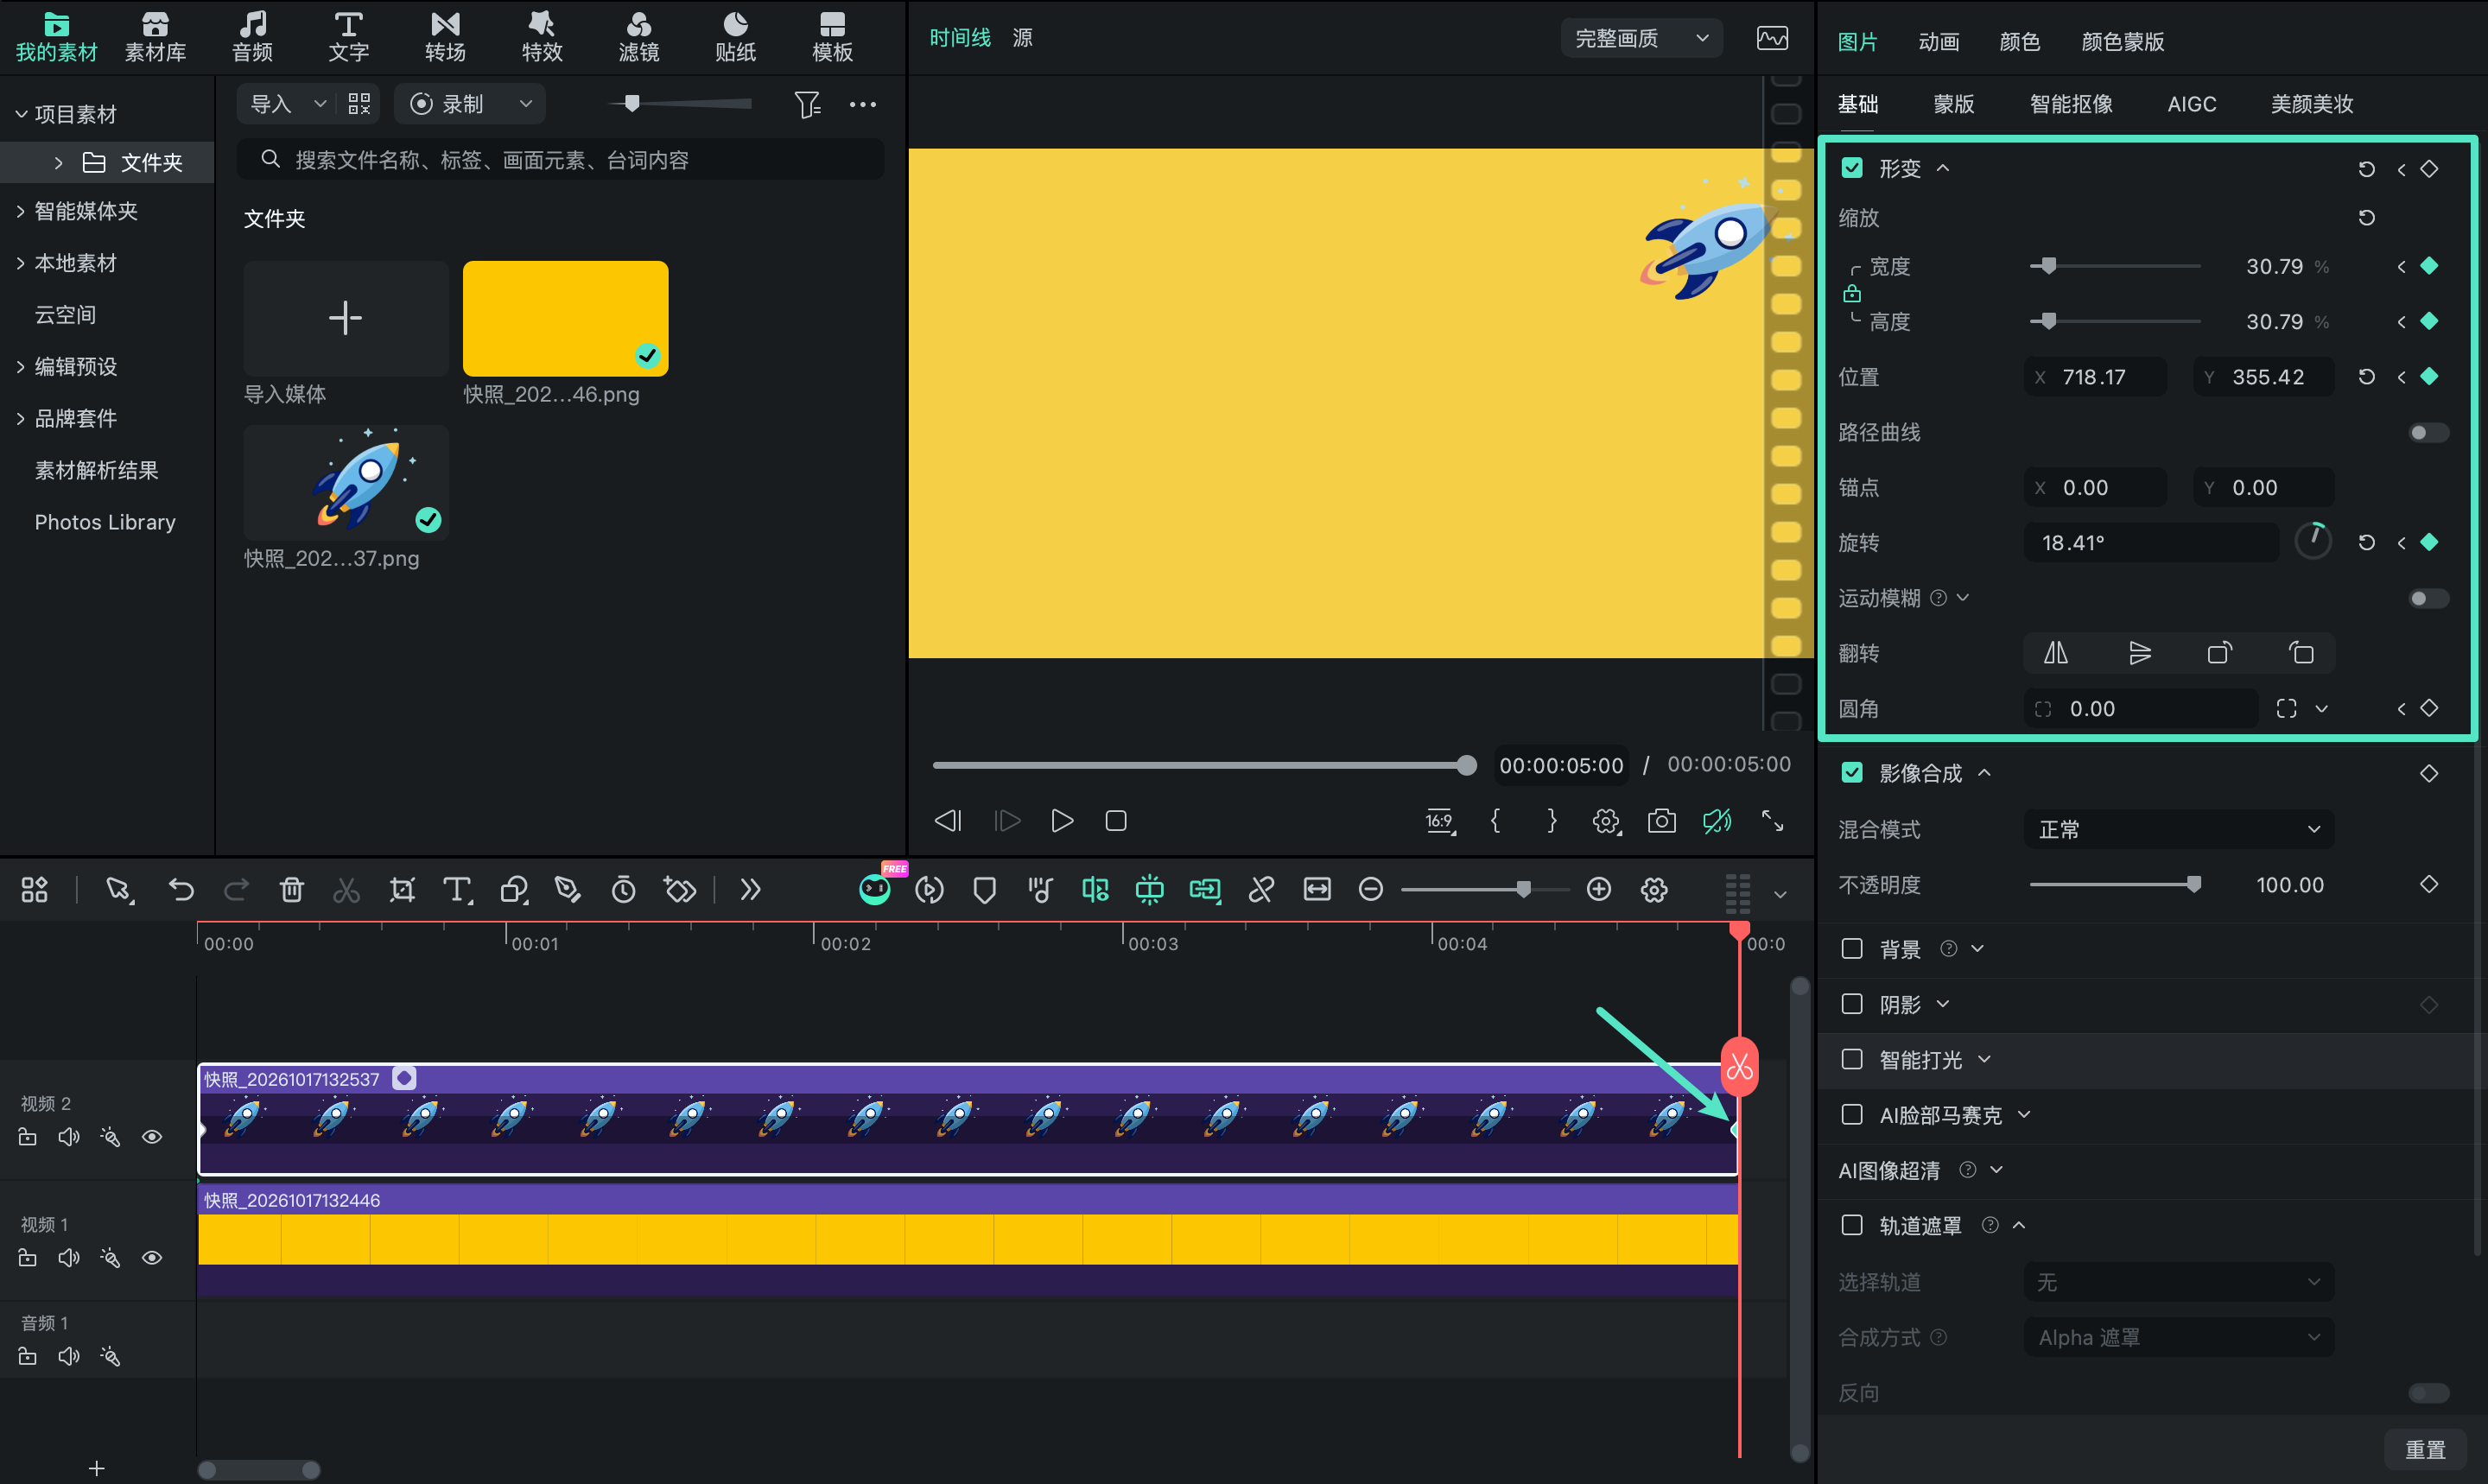The image size is (2488, 1484).
Task: Zoom out timeline with minus icon
Action: 1371,889
